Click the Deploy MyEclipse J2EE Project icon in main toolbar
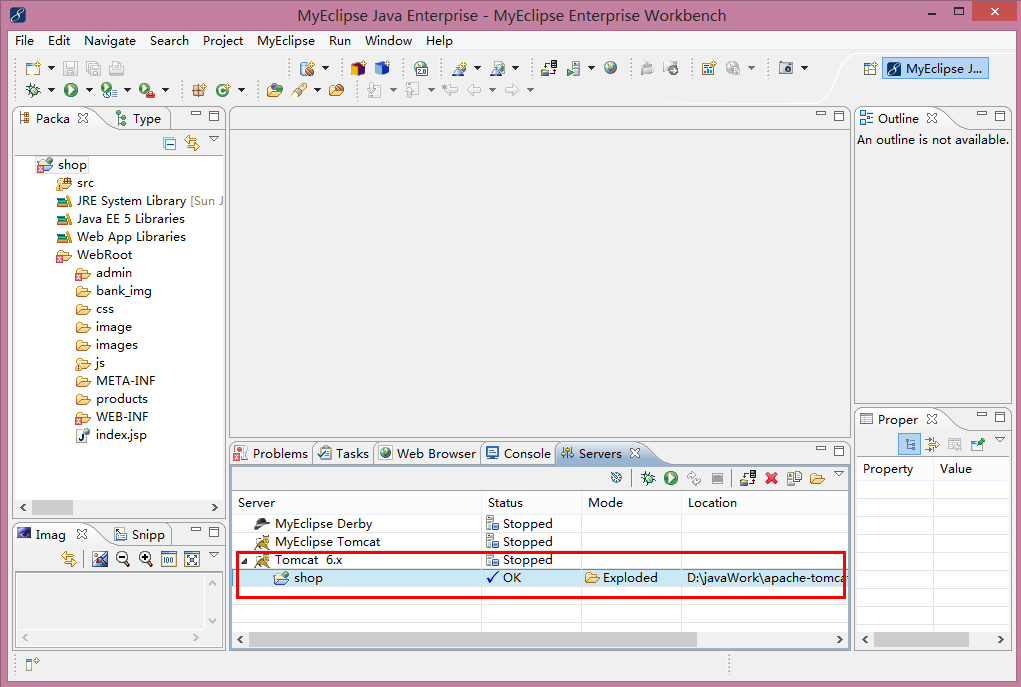The height and width of the screenshot is (687, 1021). pyautogui.click(x=548, y=68)
